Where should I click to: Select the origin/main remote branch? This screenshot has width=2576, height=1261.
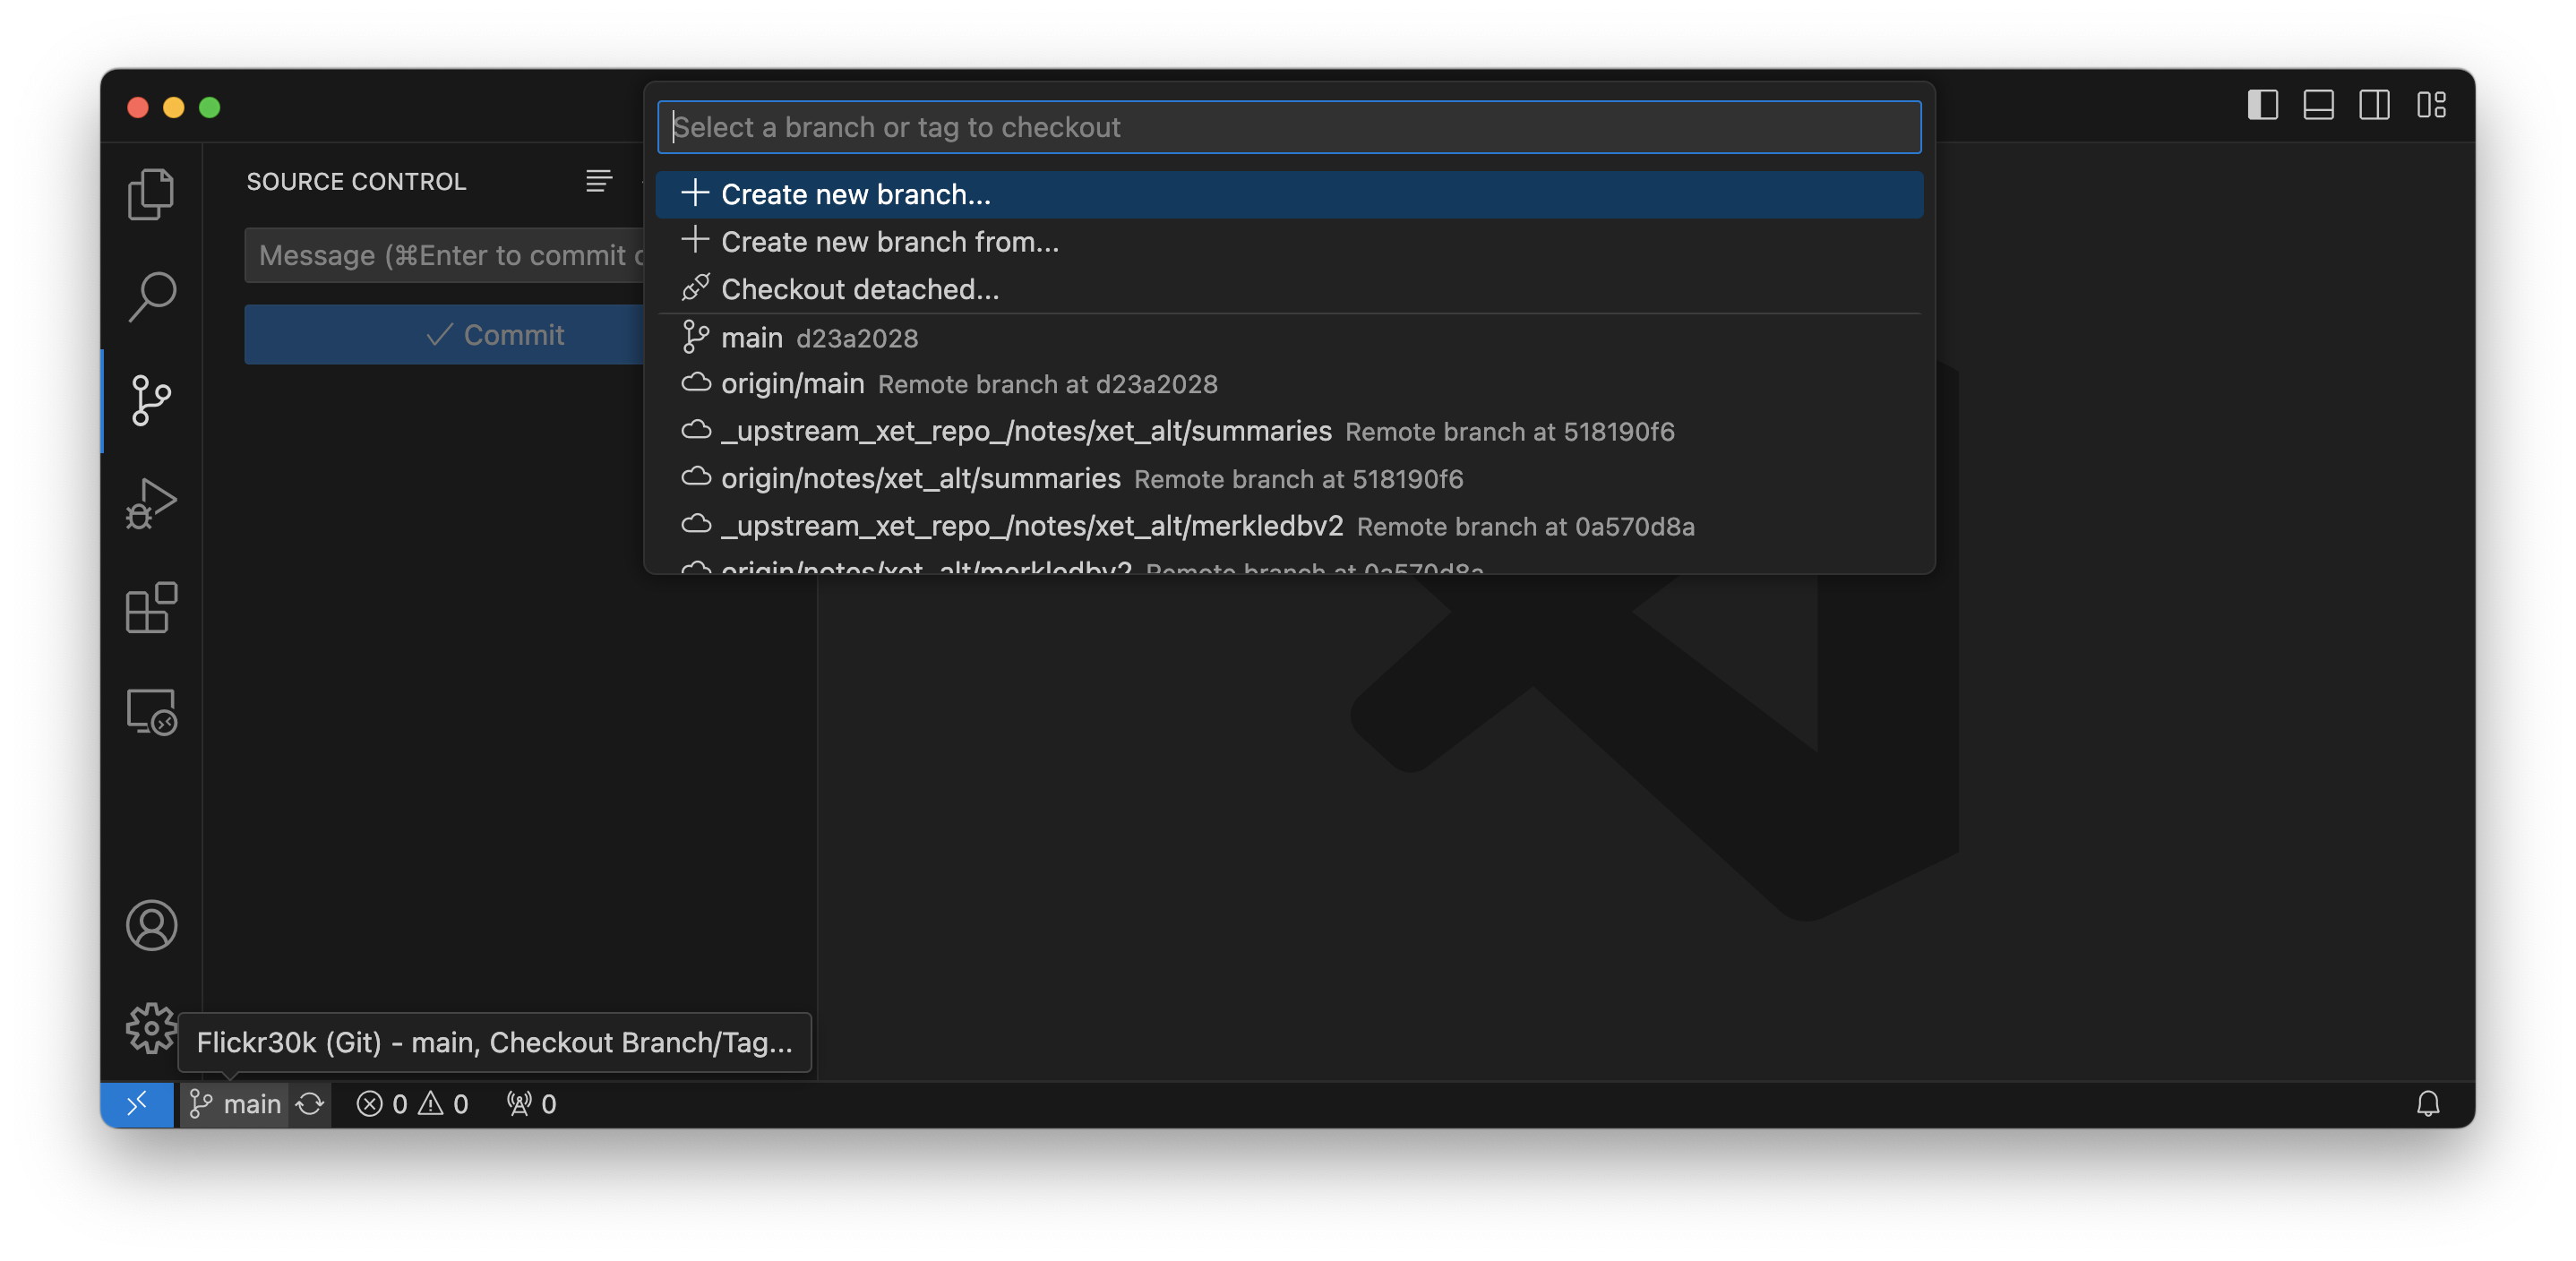[x=792, y=384]
